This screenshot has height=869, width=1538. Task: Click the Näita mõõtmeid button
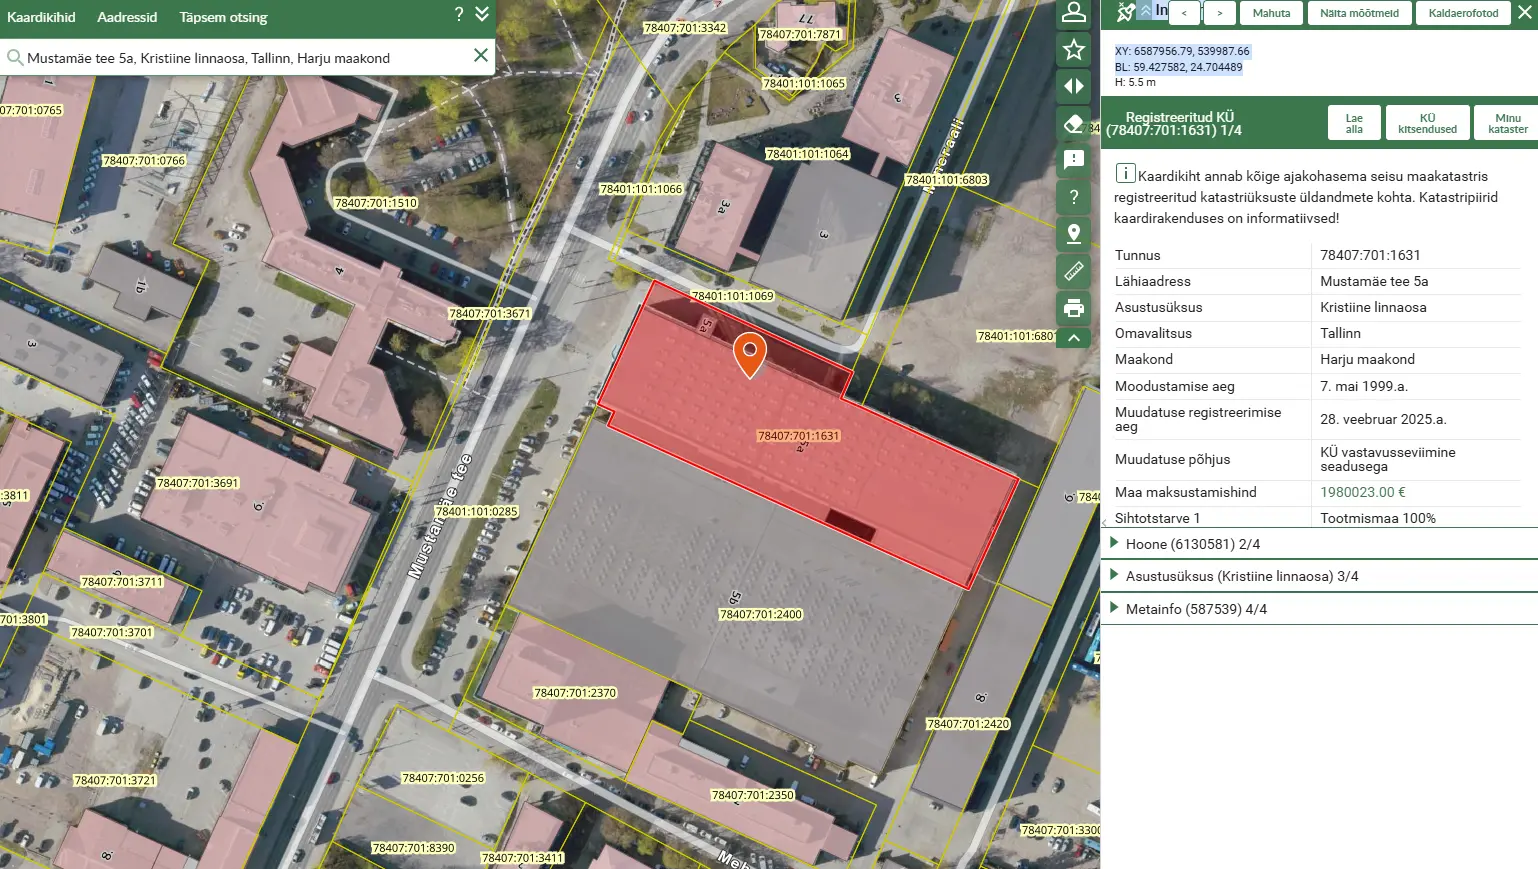tap(1359, 13)
